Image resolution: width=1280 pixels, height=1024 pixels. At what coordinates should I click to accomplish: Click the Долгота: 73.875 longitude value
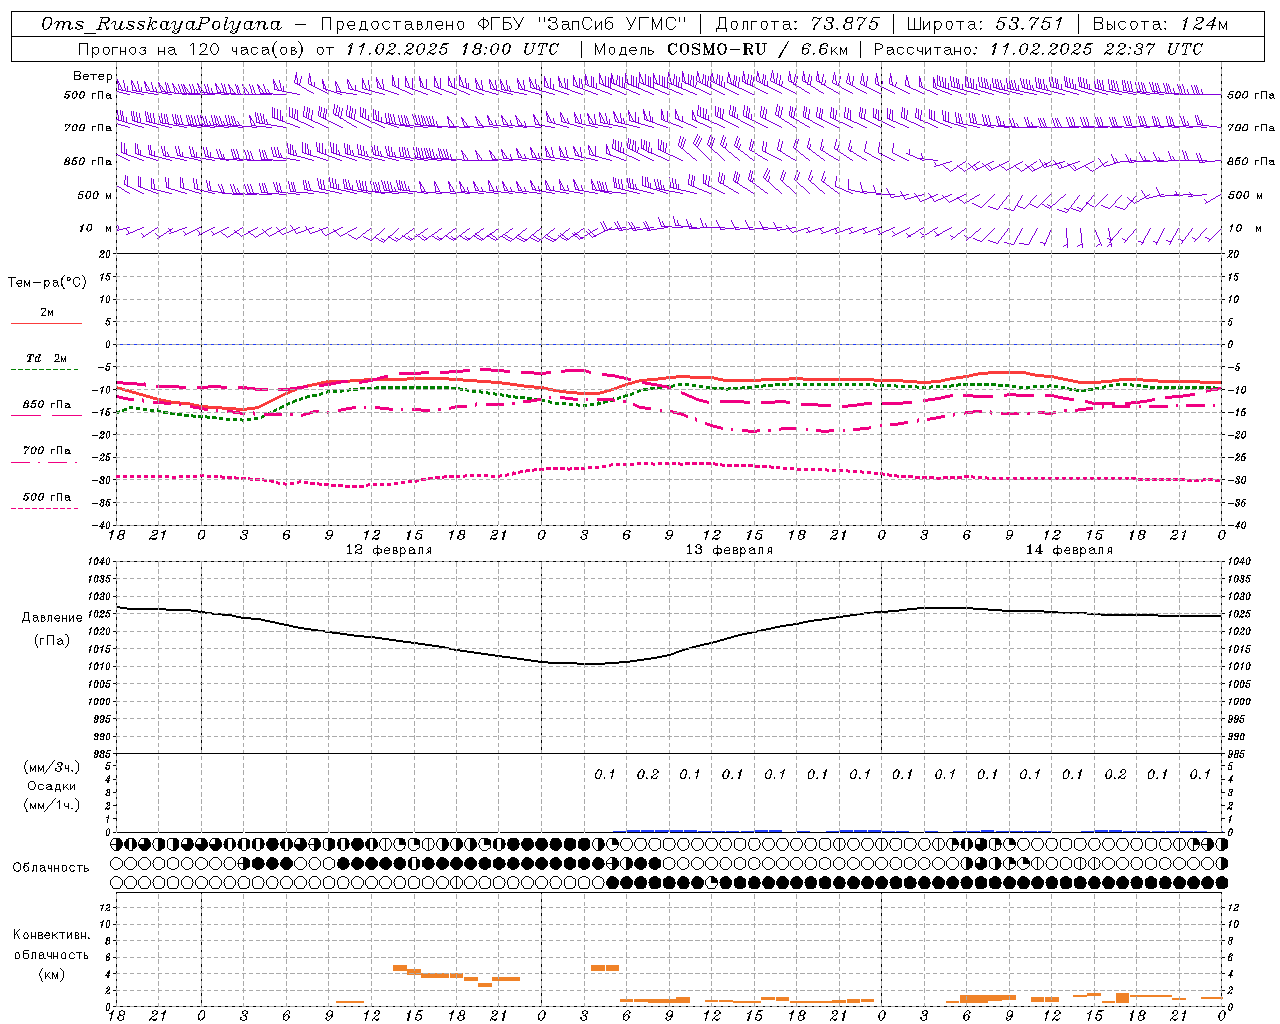coord(797,24)
